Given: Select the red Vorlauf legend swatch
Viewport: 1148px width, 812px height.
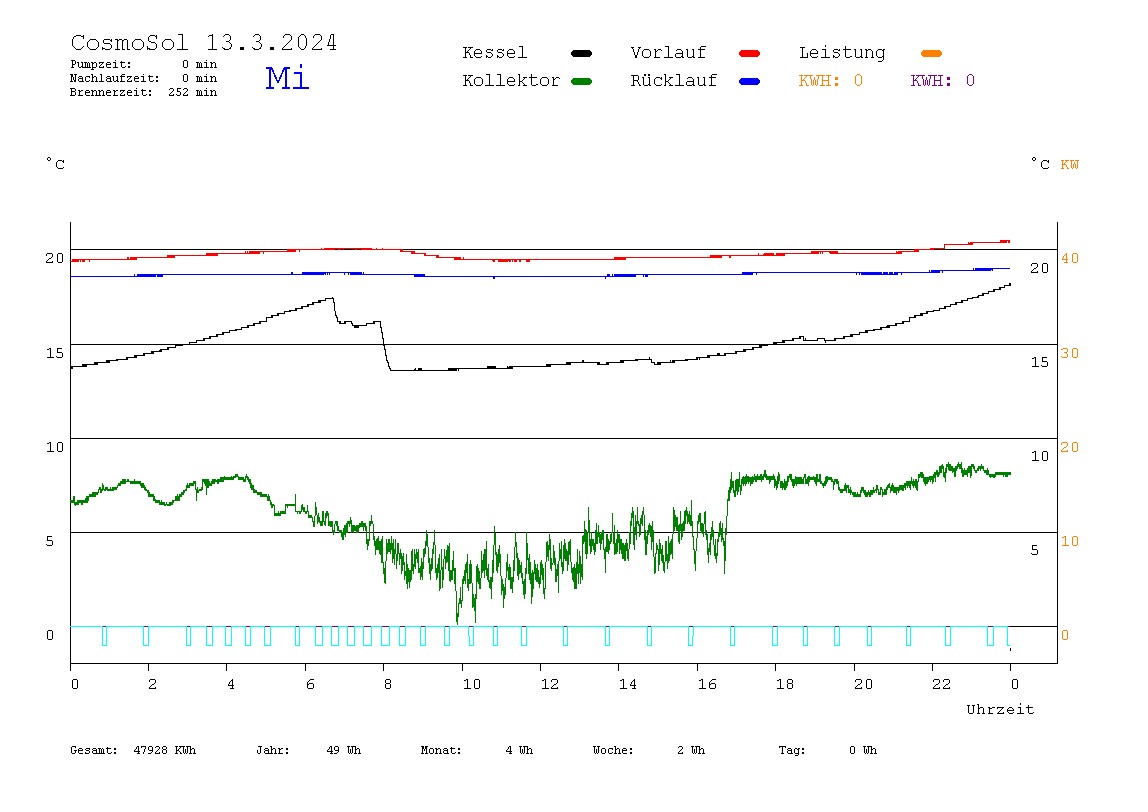Looking at the screenshot, I should pyautogui.click(x=750, y=53).
